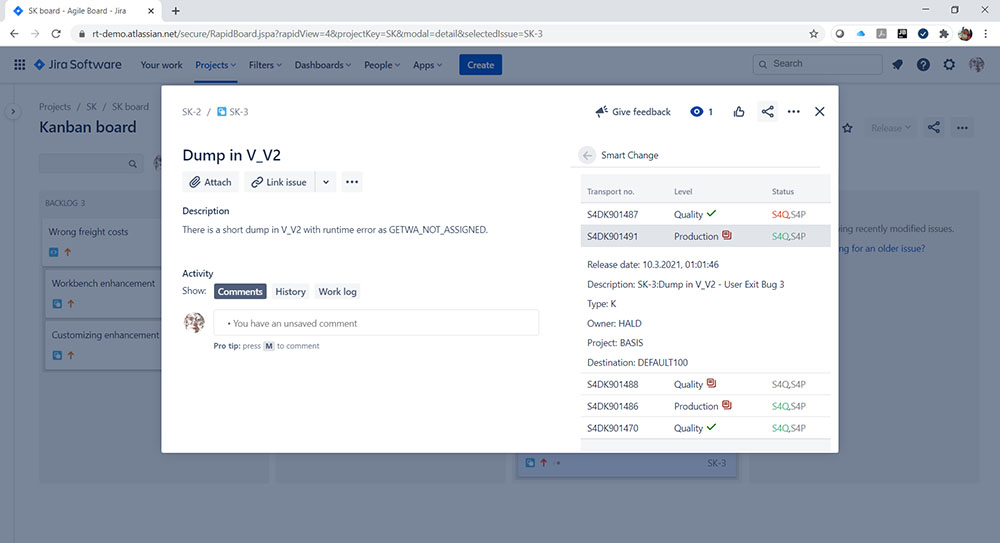Viewport: 1000px width, 543px height.
Task: Click the green checkmark for S4DK901487
Action: [711, 213]
